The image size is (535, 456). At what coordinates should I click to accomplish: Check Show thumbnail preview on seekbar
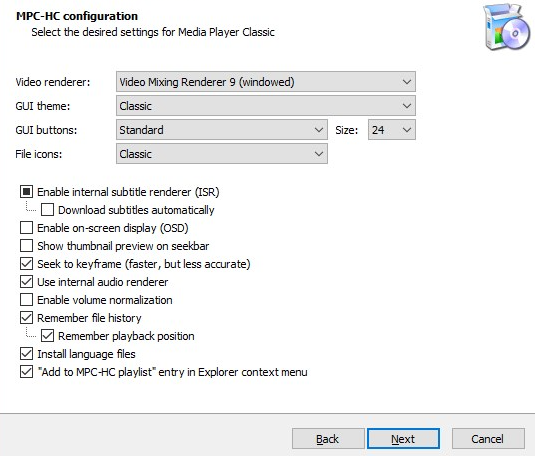tap(26, 246)
